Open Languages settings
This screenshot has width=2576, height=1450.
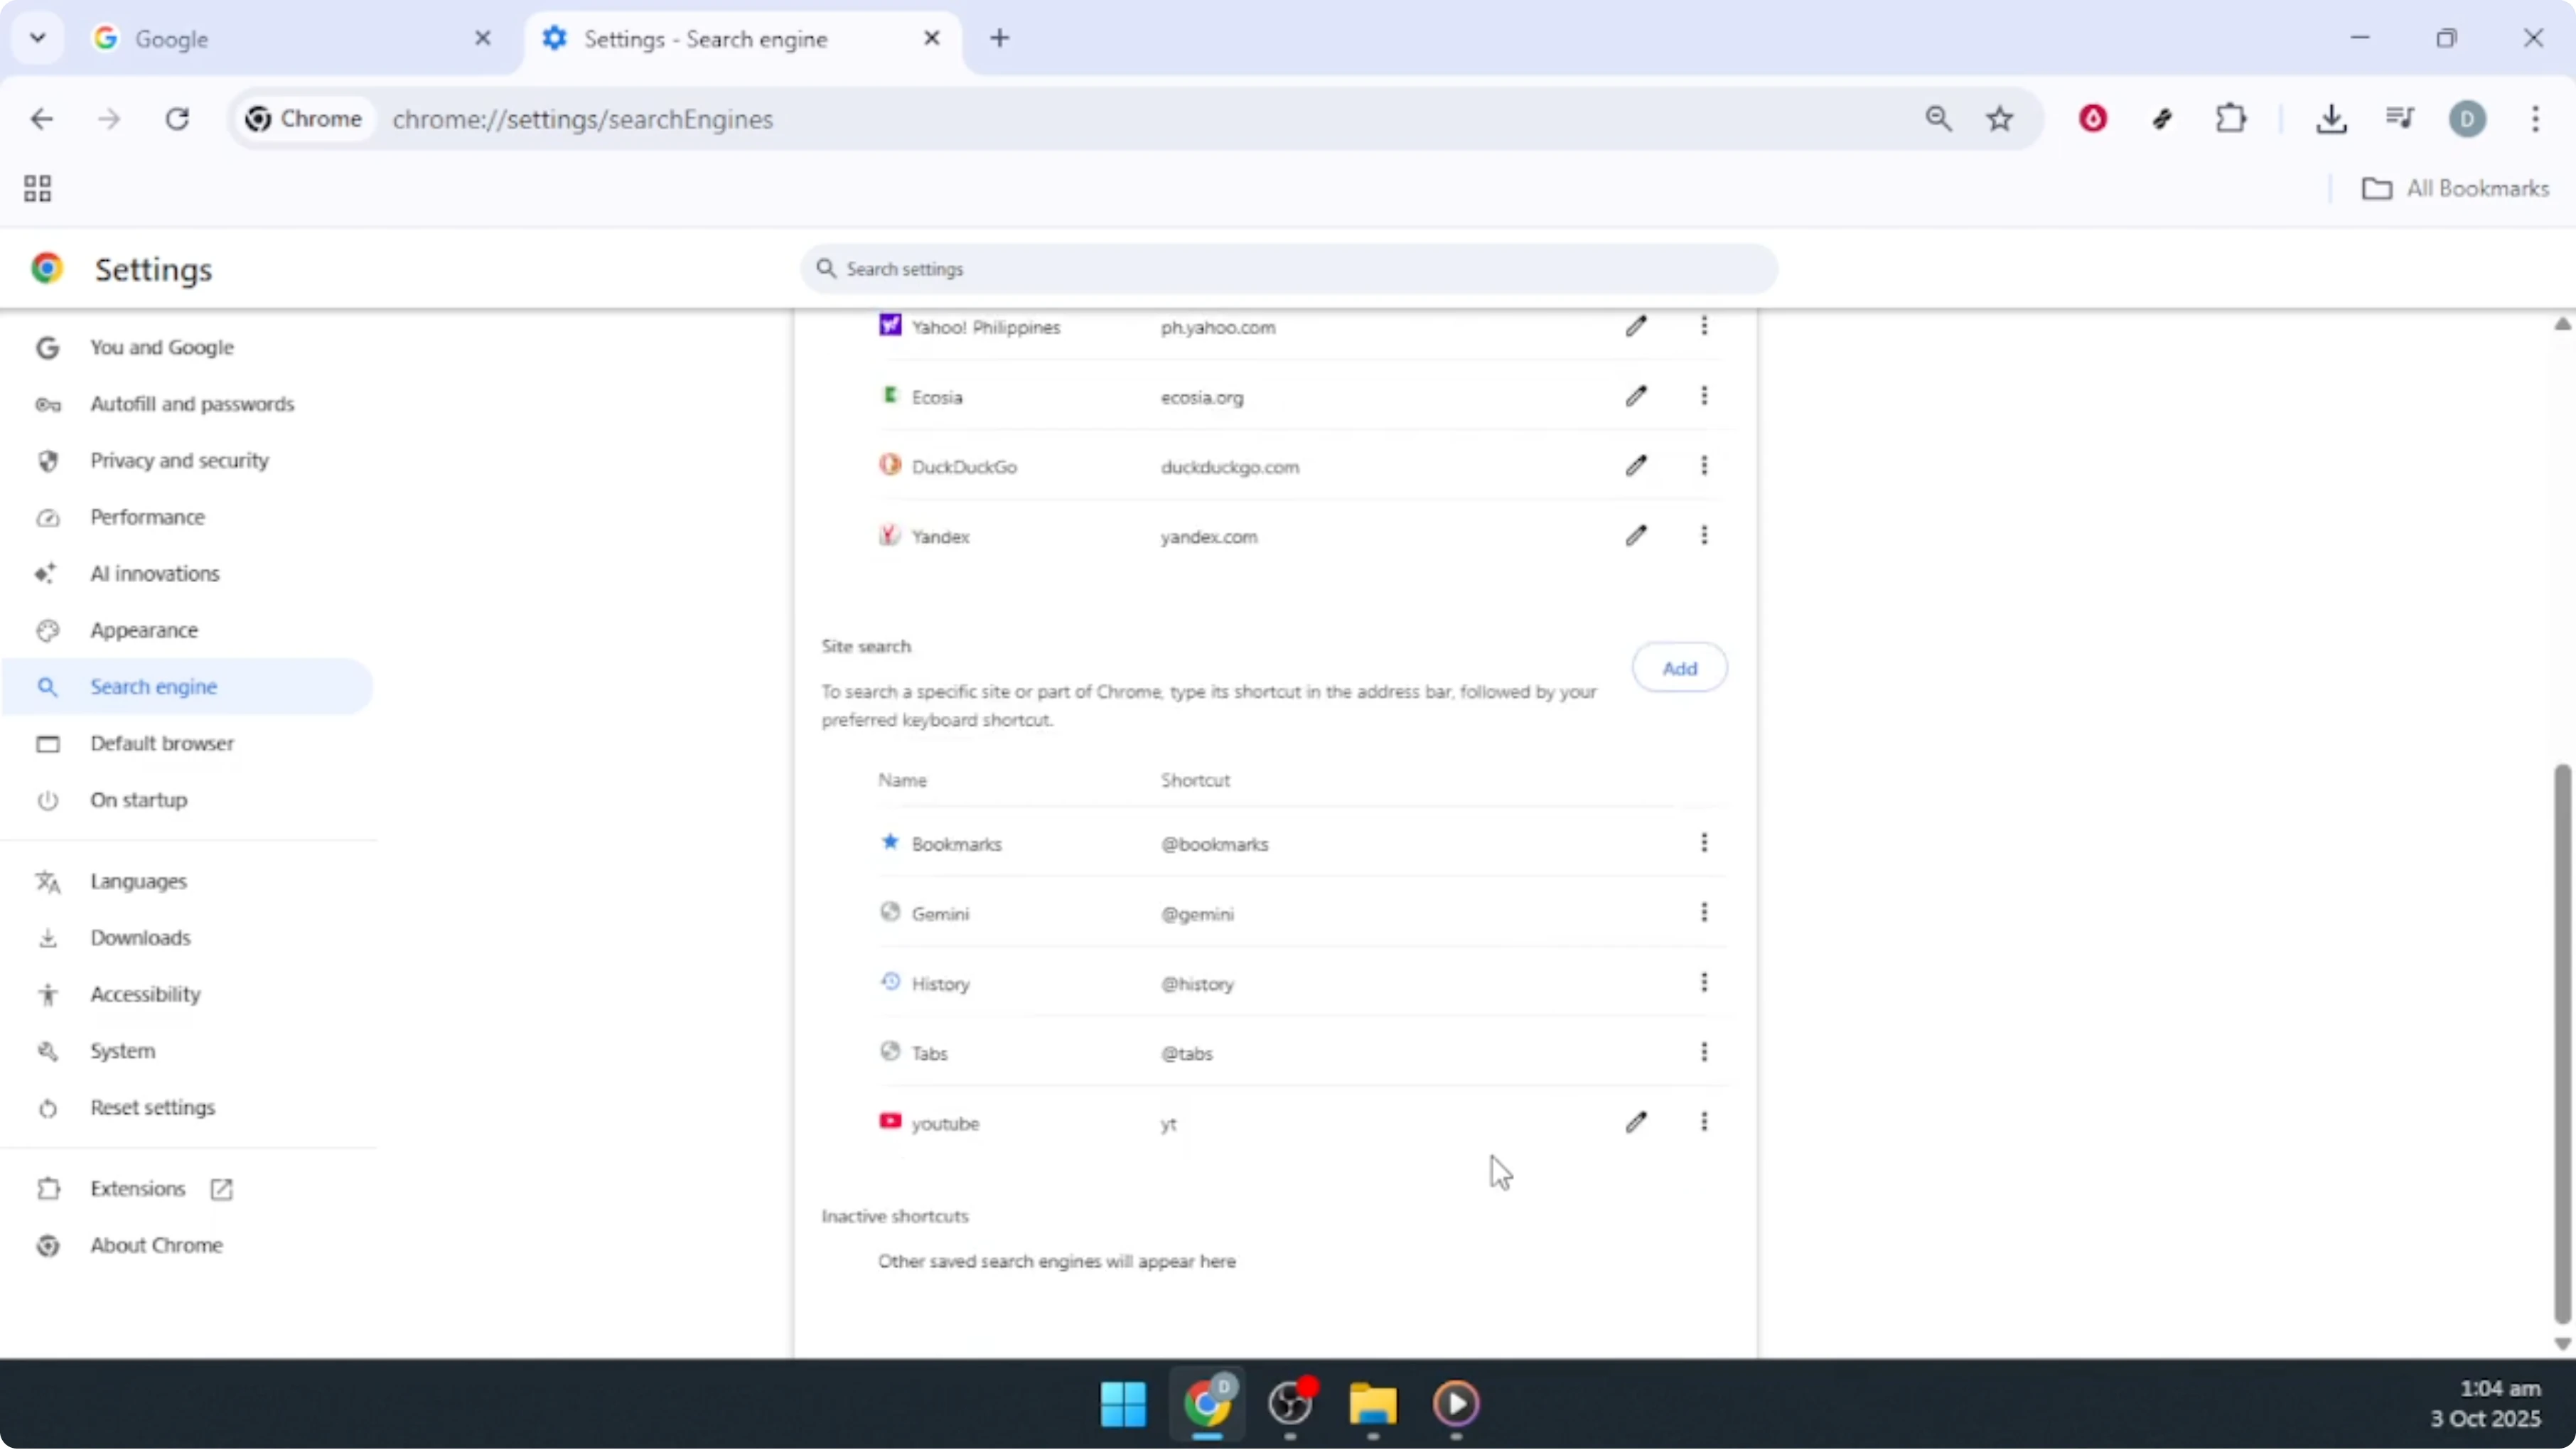188,882
